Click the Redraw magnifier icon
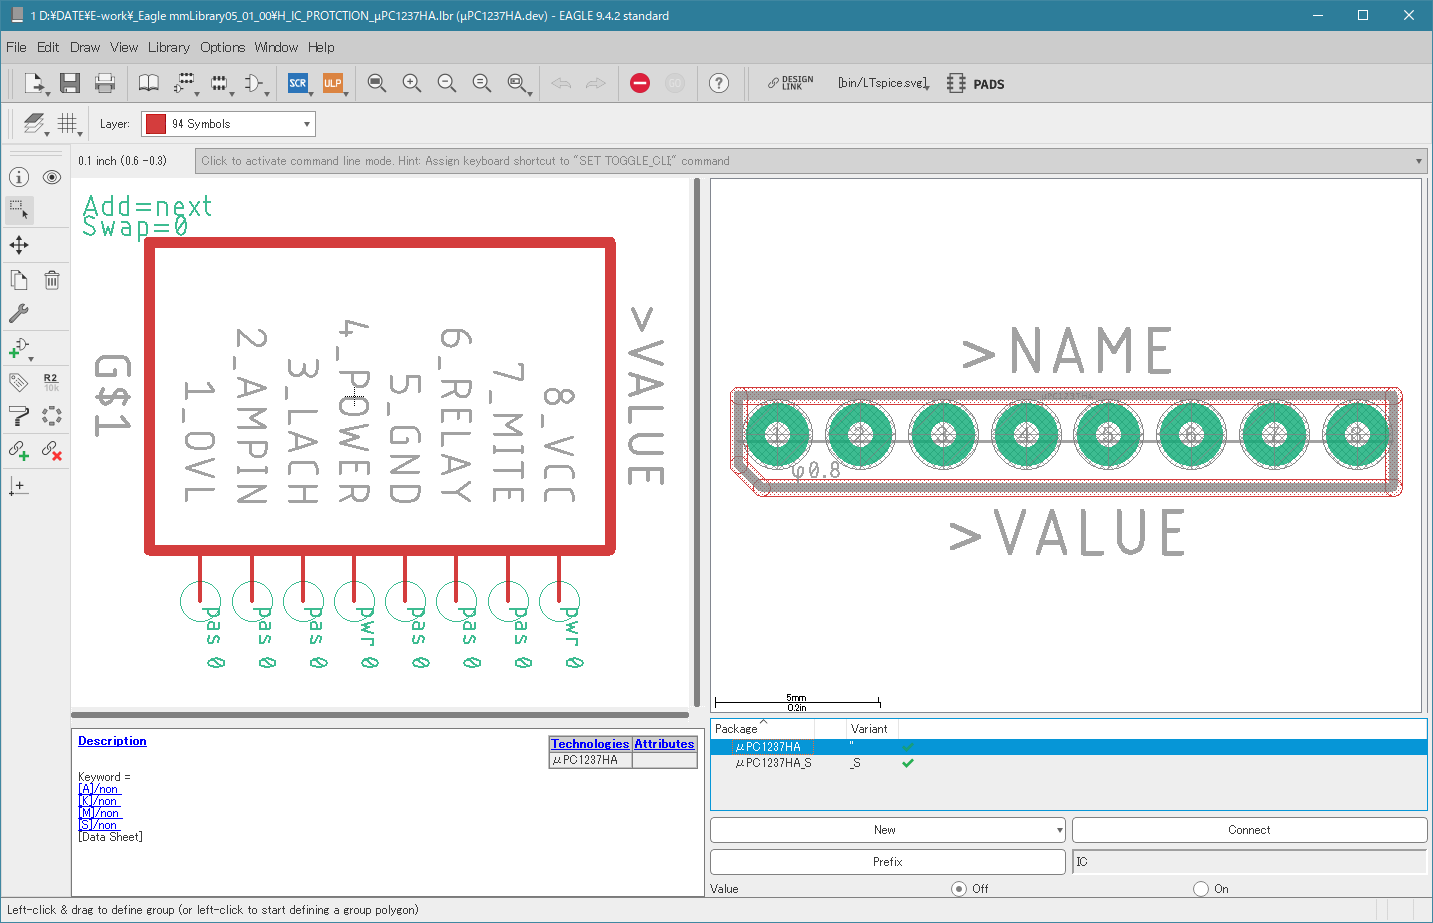This screenshot has height=923, width=1433. tap(482, 83)
